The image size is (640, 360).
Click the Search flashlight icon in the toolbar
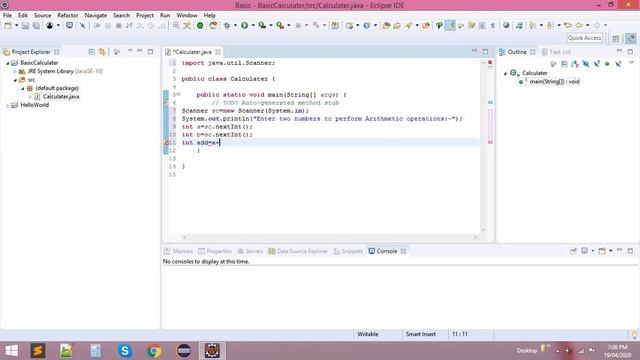tap(409, 25)
